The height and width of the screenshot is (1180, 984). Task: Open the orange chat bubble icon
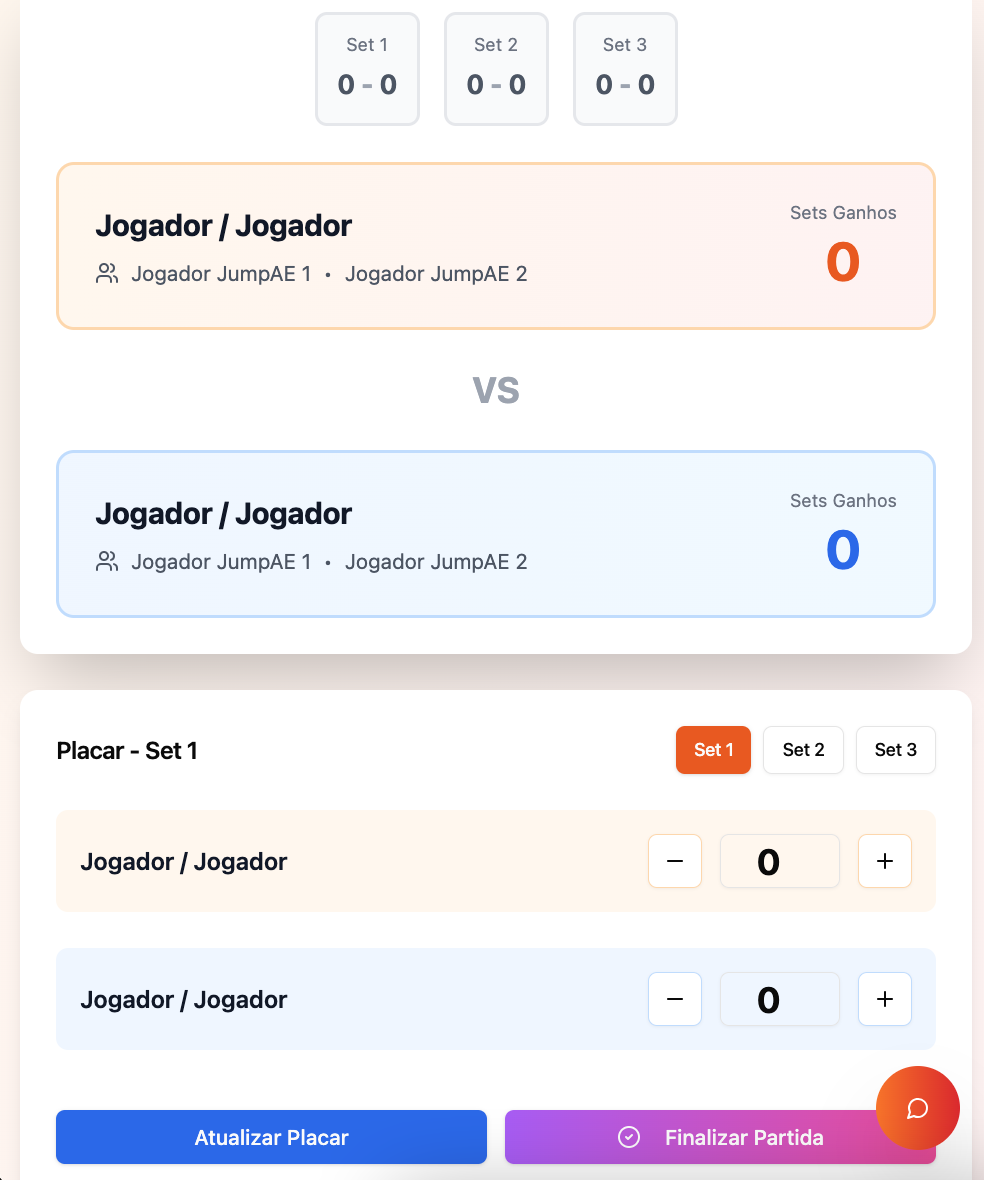(917, 1108)
